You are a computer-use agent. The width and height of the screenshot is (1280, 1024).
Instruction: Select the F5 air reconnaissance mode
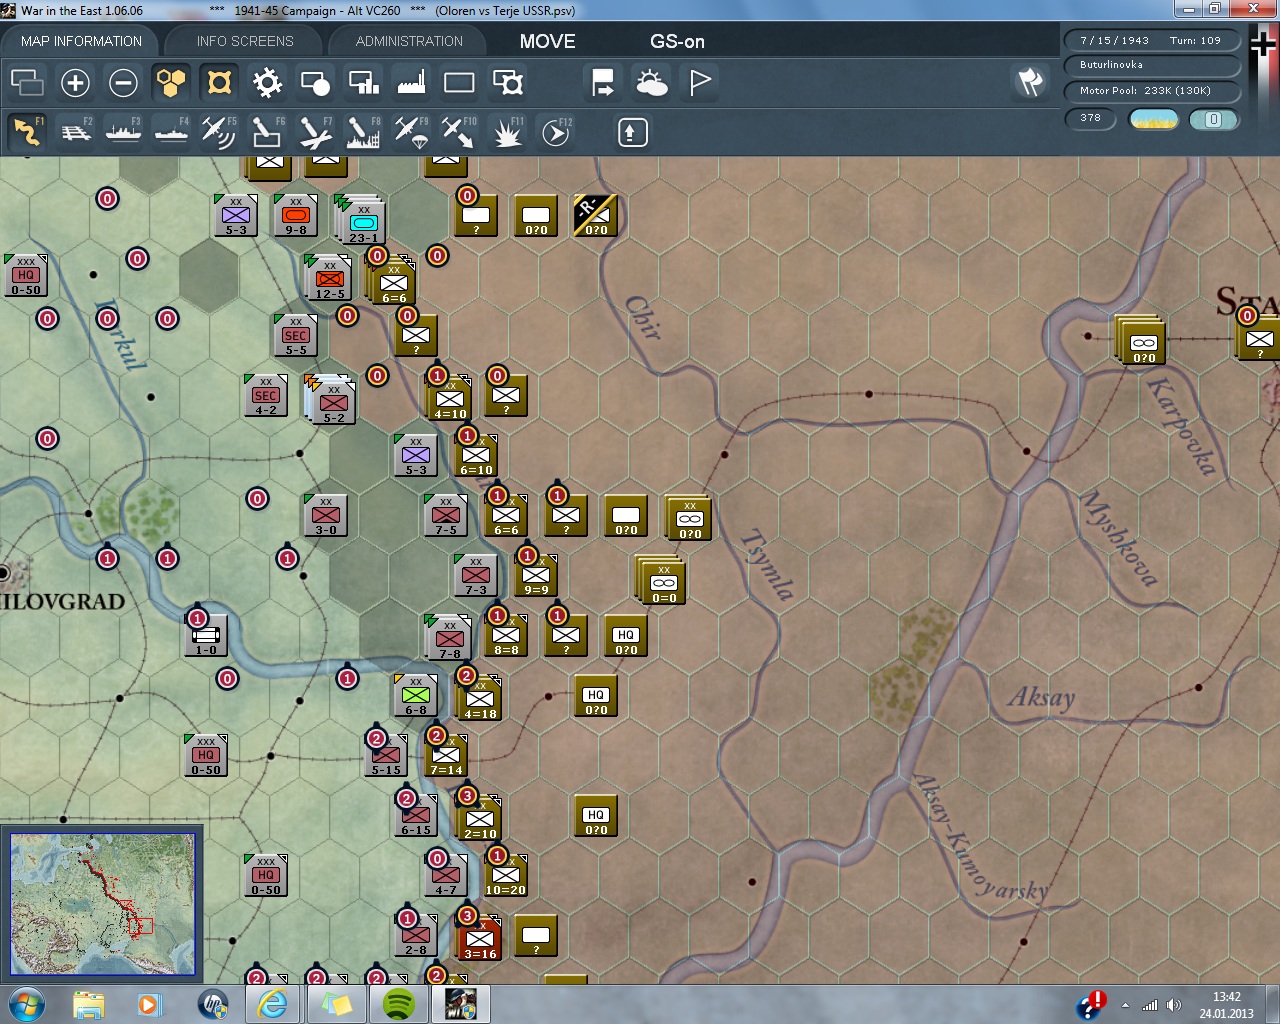pos(219,132)
